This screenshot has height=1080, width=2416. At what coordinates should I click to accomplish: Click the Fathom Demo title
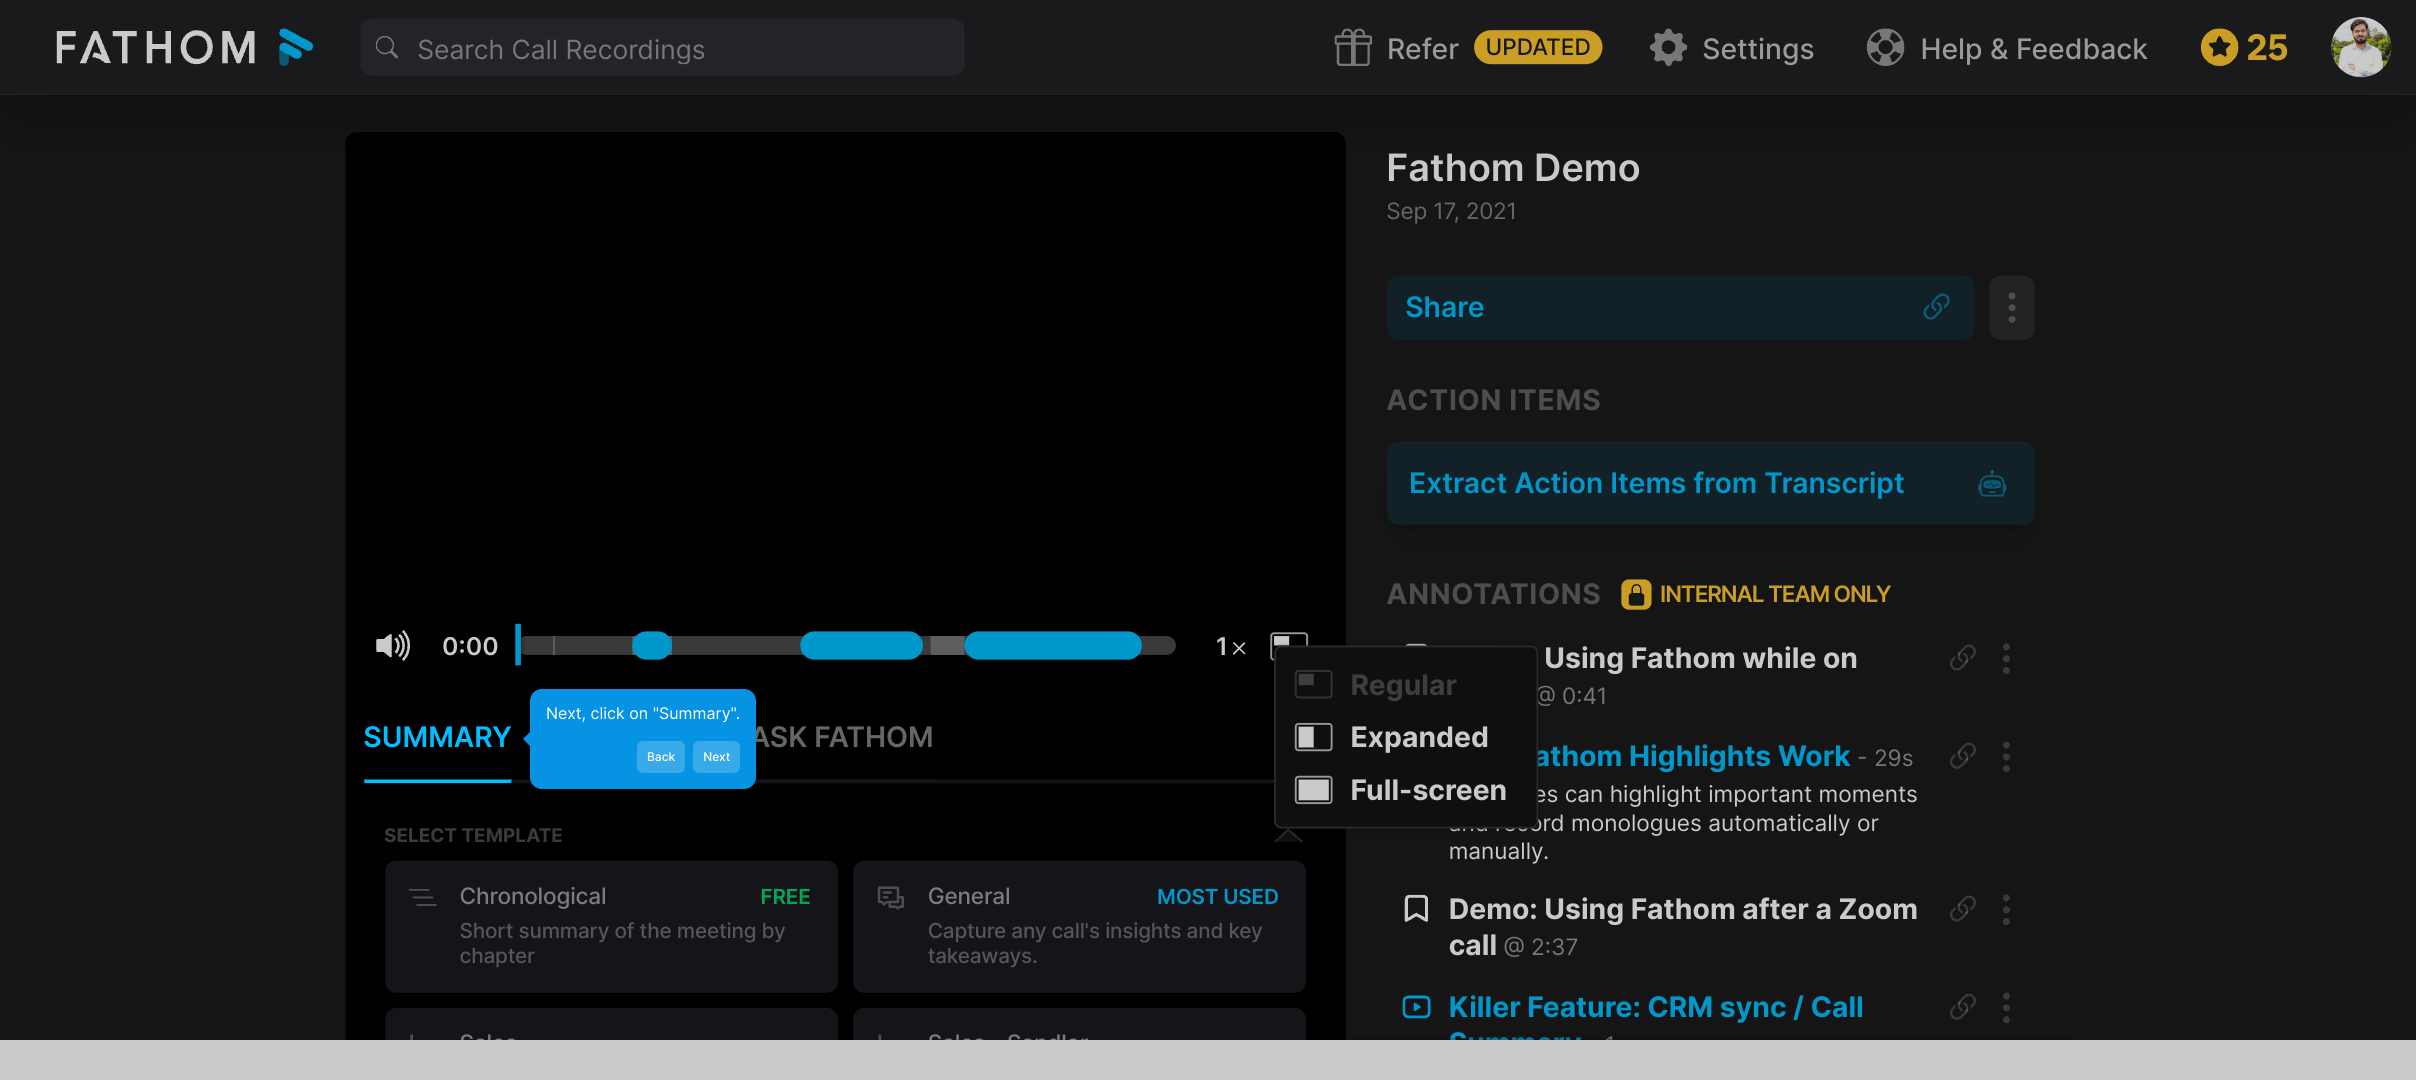[1513, 168]
